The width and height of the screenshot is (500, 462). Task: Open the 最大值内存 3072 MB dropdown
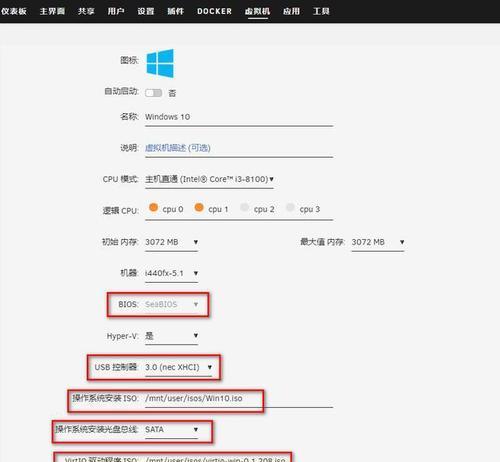tap(378, 242)
